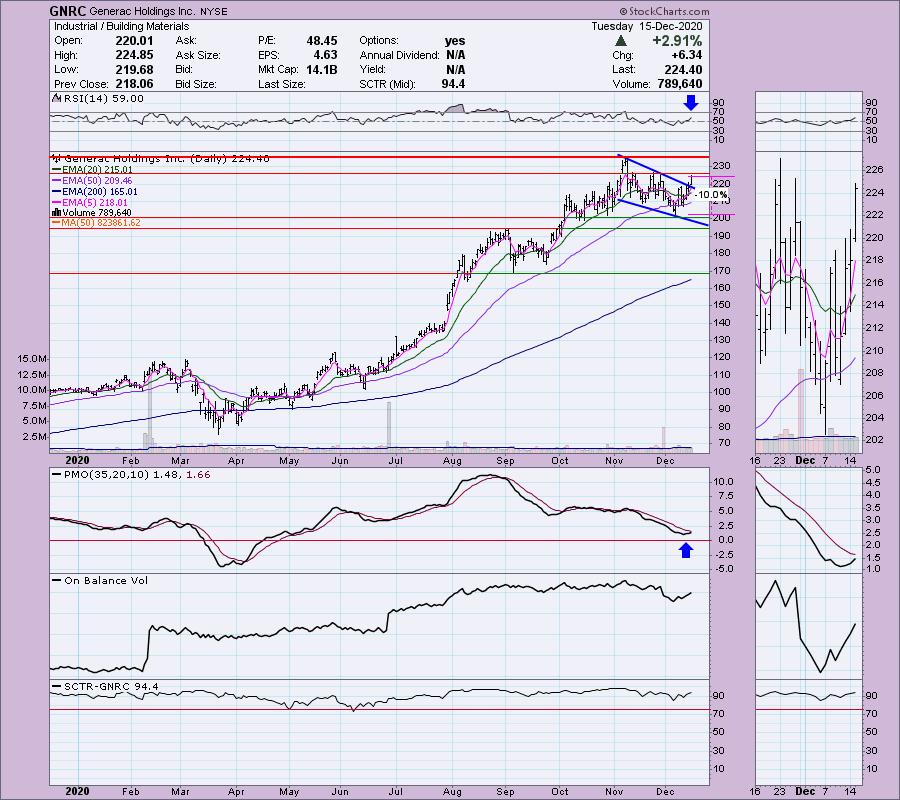This screenshot has height=800, width=900.
Task: Click the bar icon beside the Volume legend entry
Action: [56, 213]
